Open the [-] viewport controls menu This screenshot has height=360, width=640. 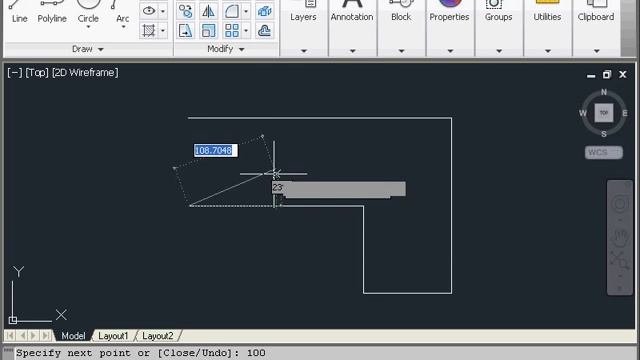coord(14,73)
